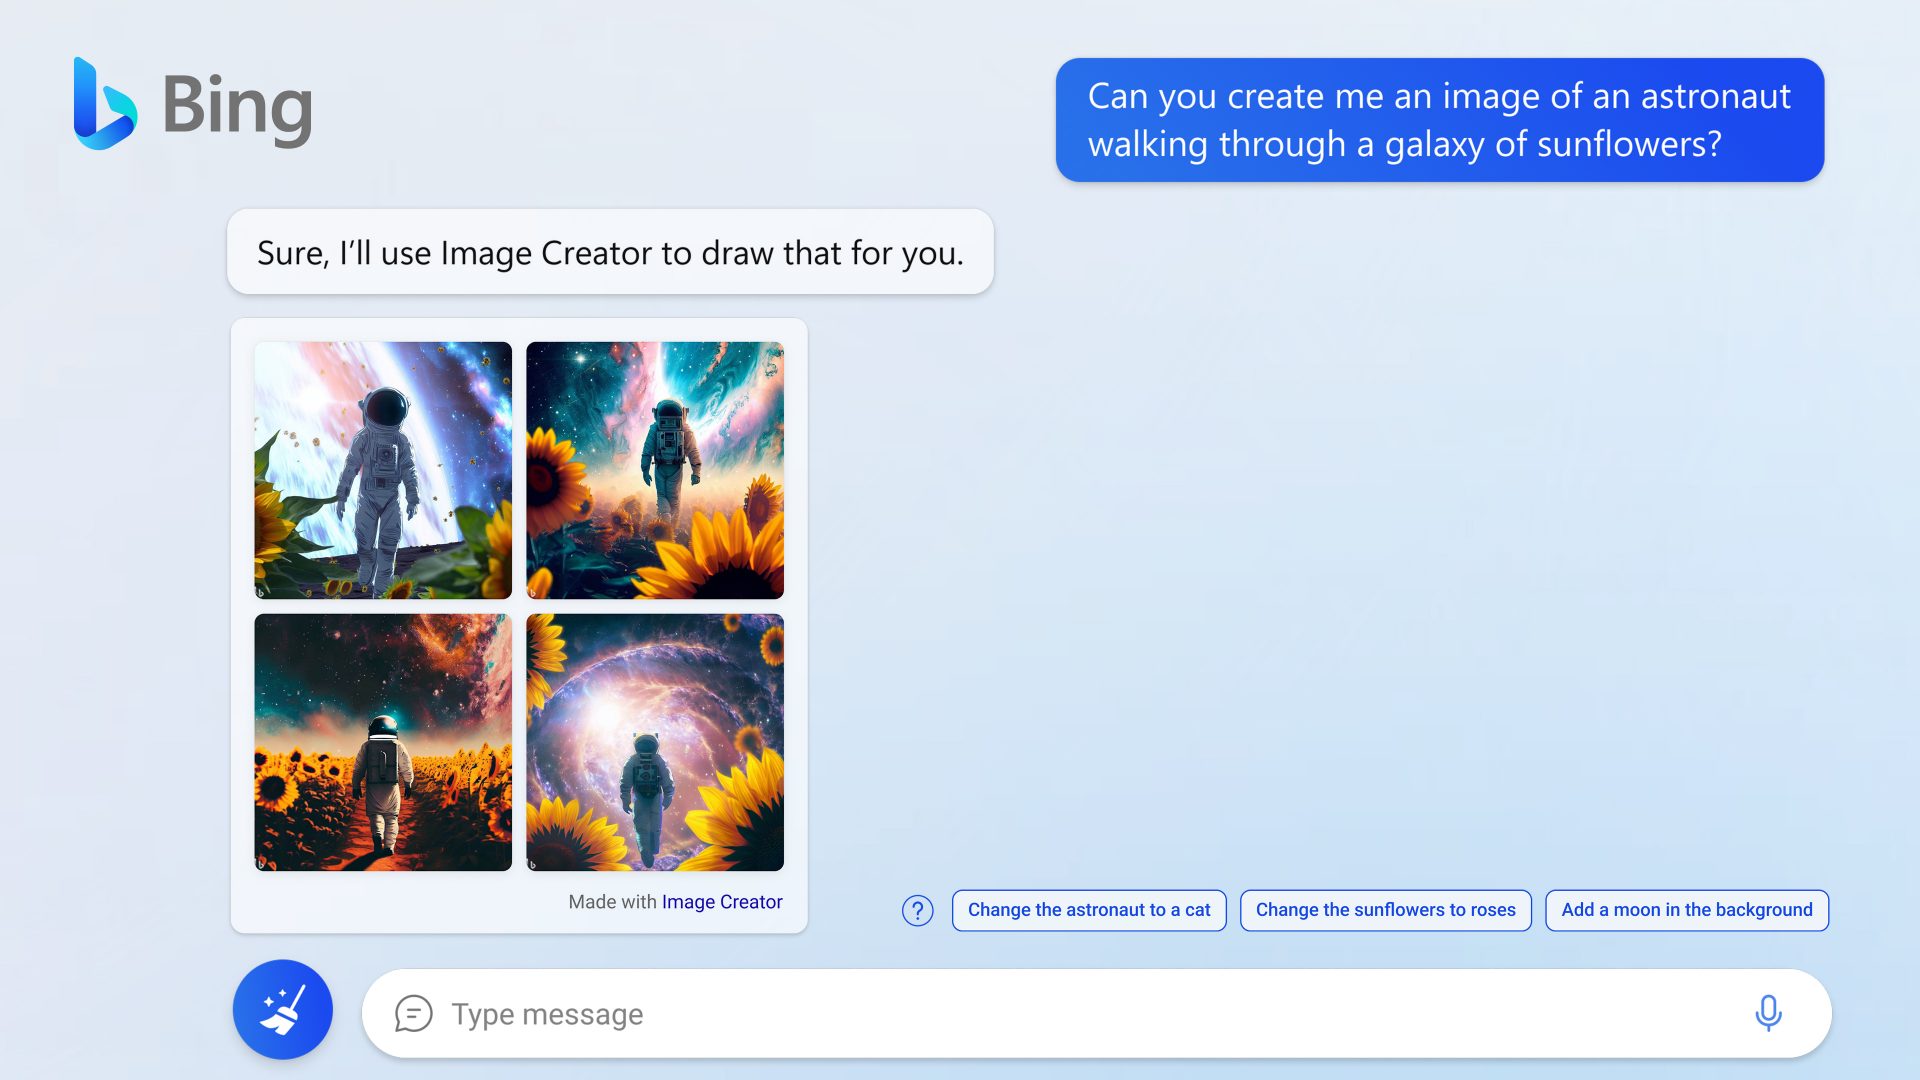
Task: Select the Type message input field
Action: (x=1093, y=1013)
